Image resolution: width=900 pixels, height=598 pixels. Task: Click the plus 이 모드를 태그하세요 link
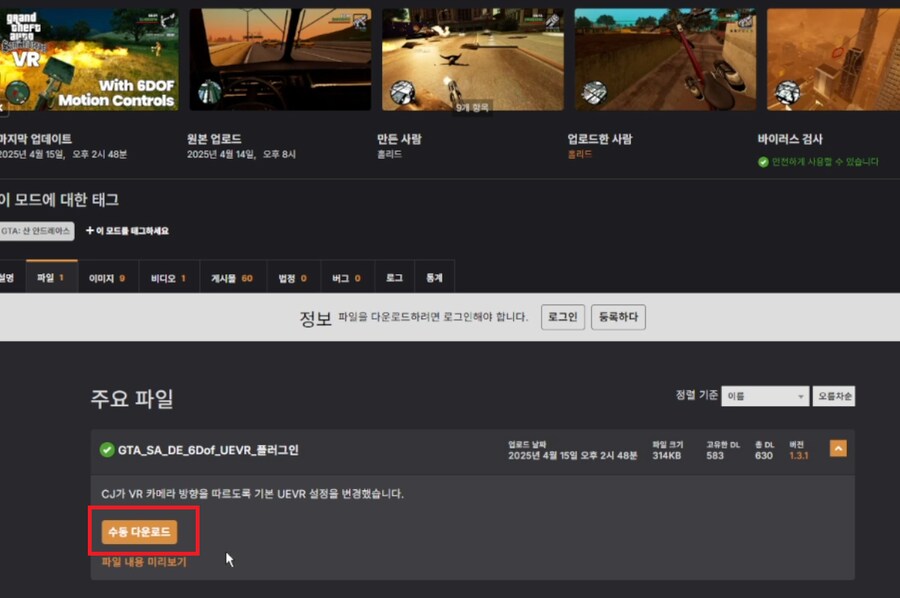[127, 231]
